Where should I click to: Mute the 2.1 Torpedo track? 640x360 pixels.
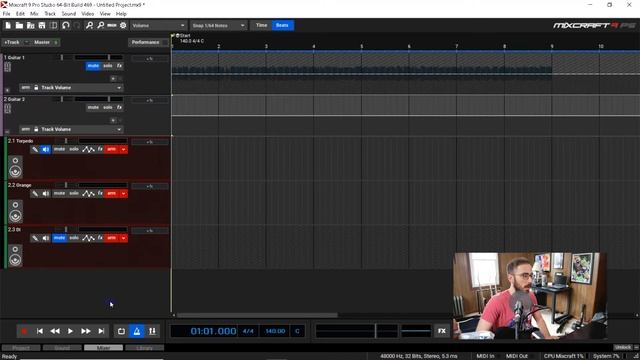pos(59,149)
